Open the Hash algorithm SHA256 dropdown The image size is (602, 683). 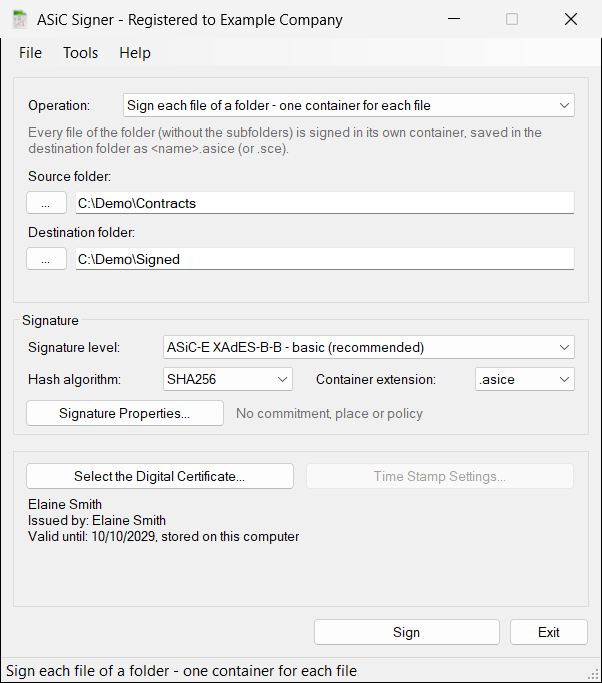[x=228, y=379]
